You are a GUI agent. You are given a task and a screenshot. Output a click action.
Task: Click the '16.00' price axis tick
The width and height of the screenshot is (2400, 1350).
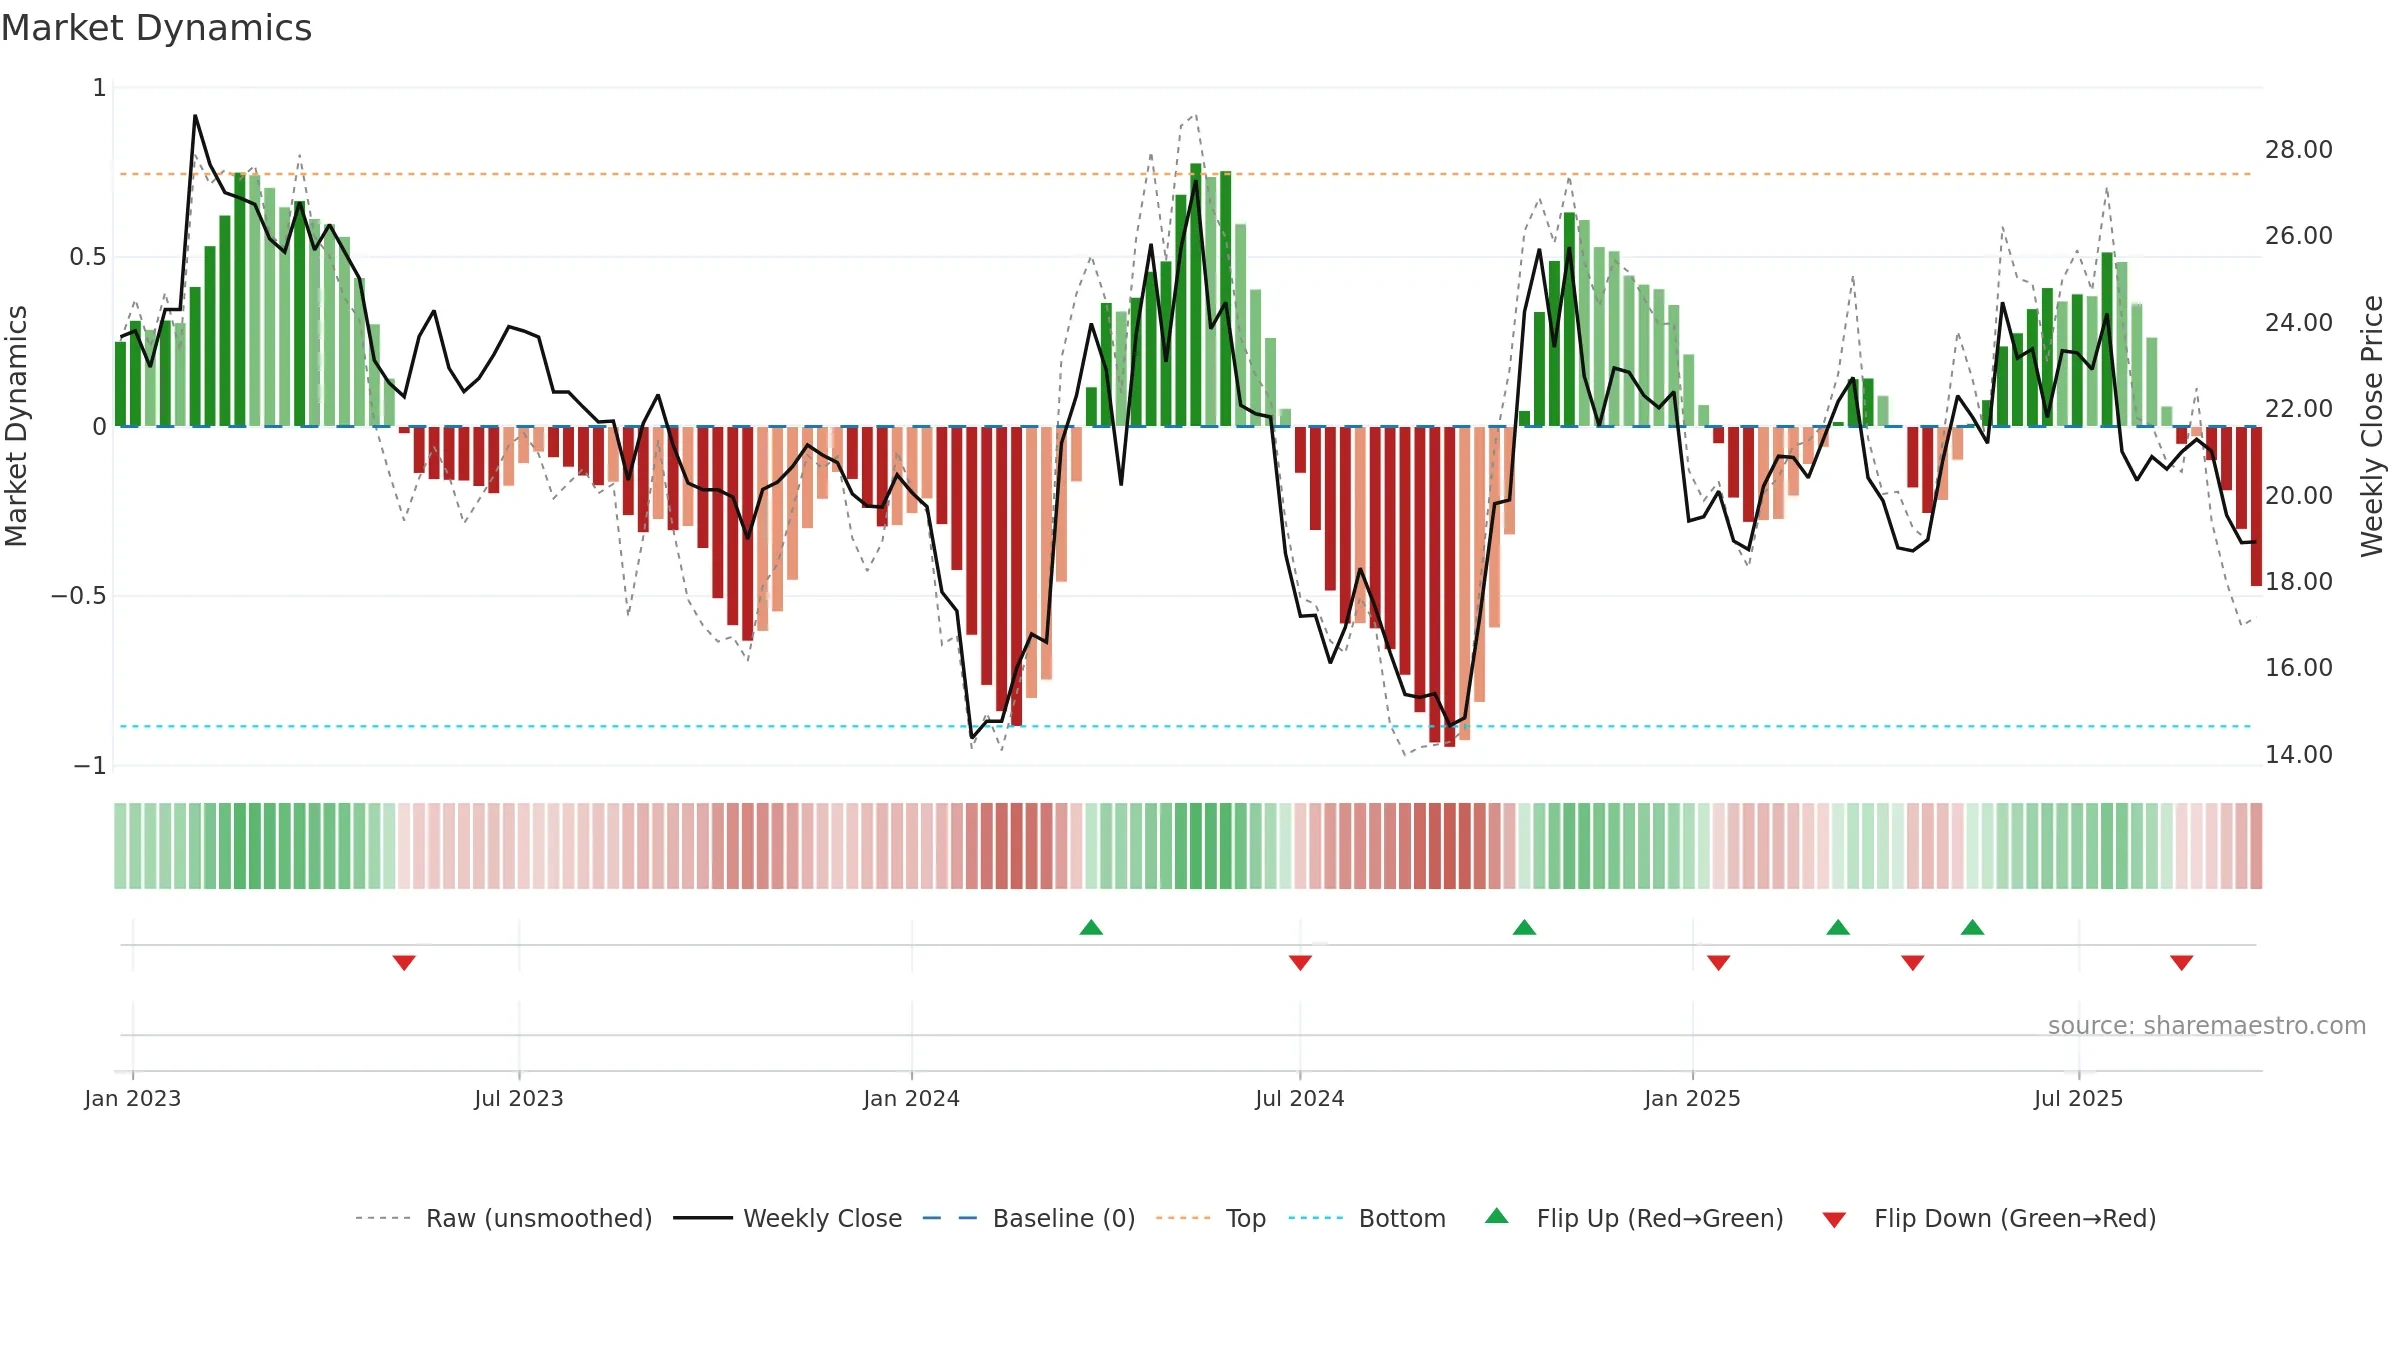(2299, 668)
